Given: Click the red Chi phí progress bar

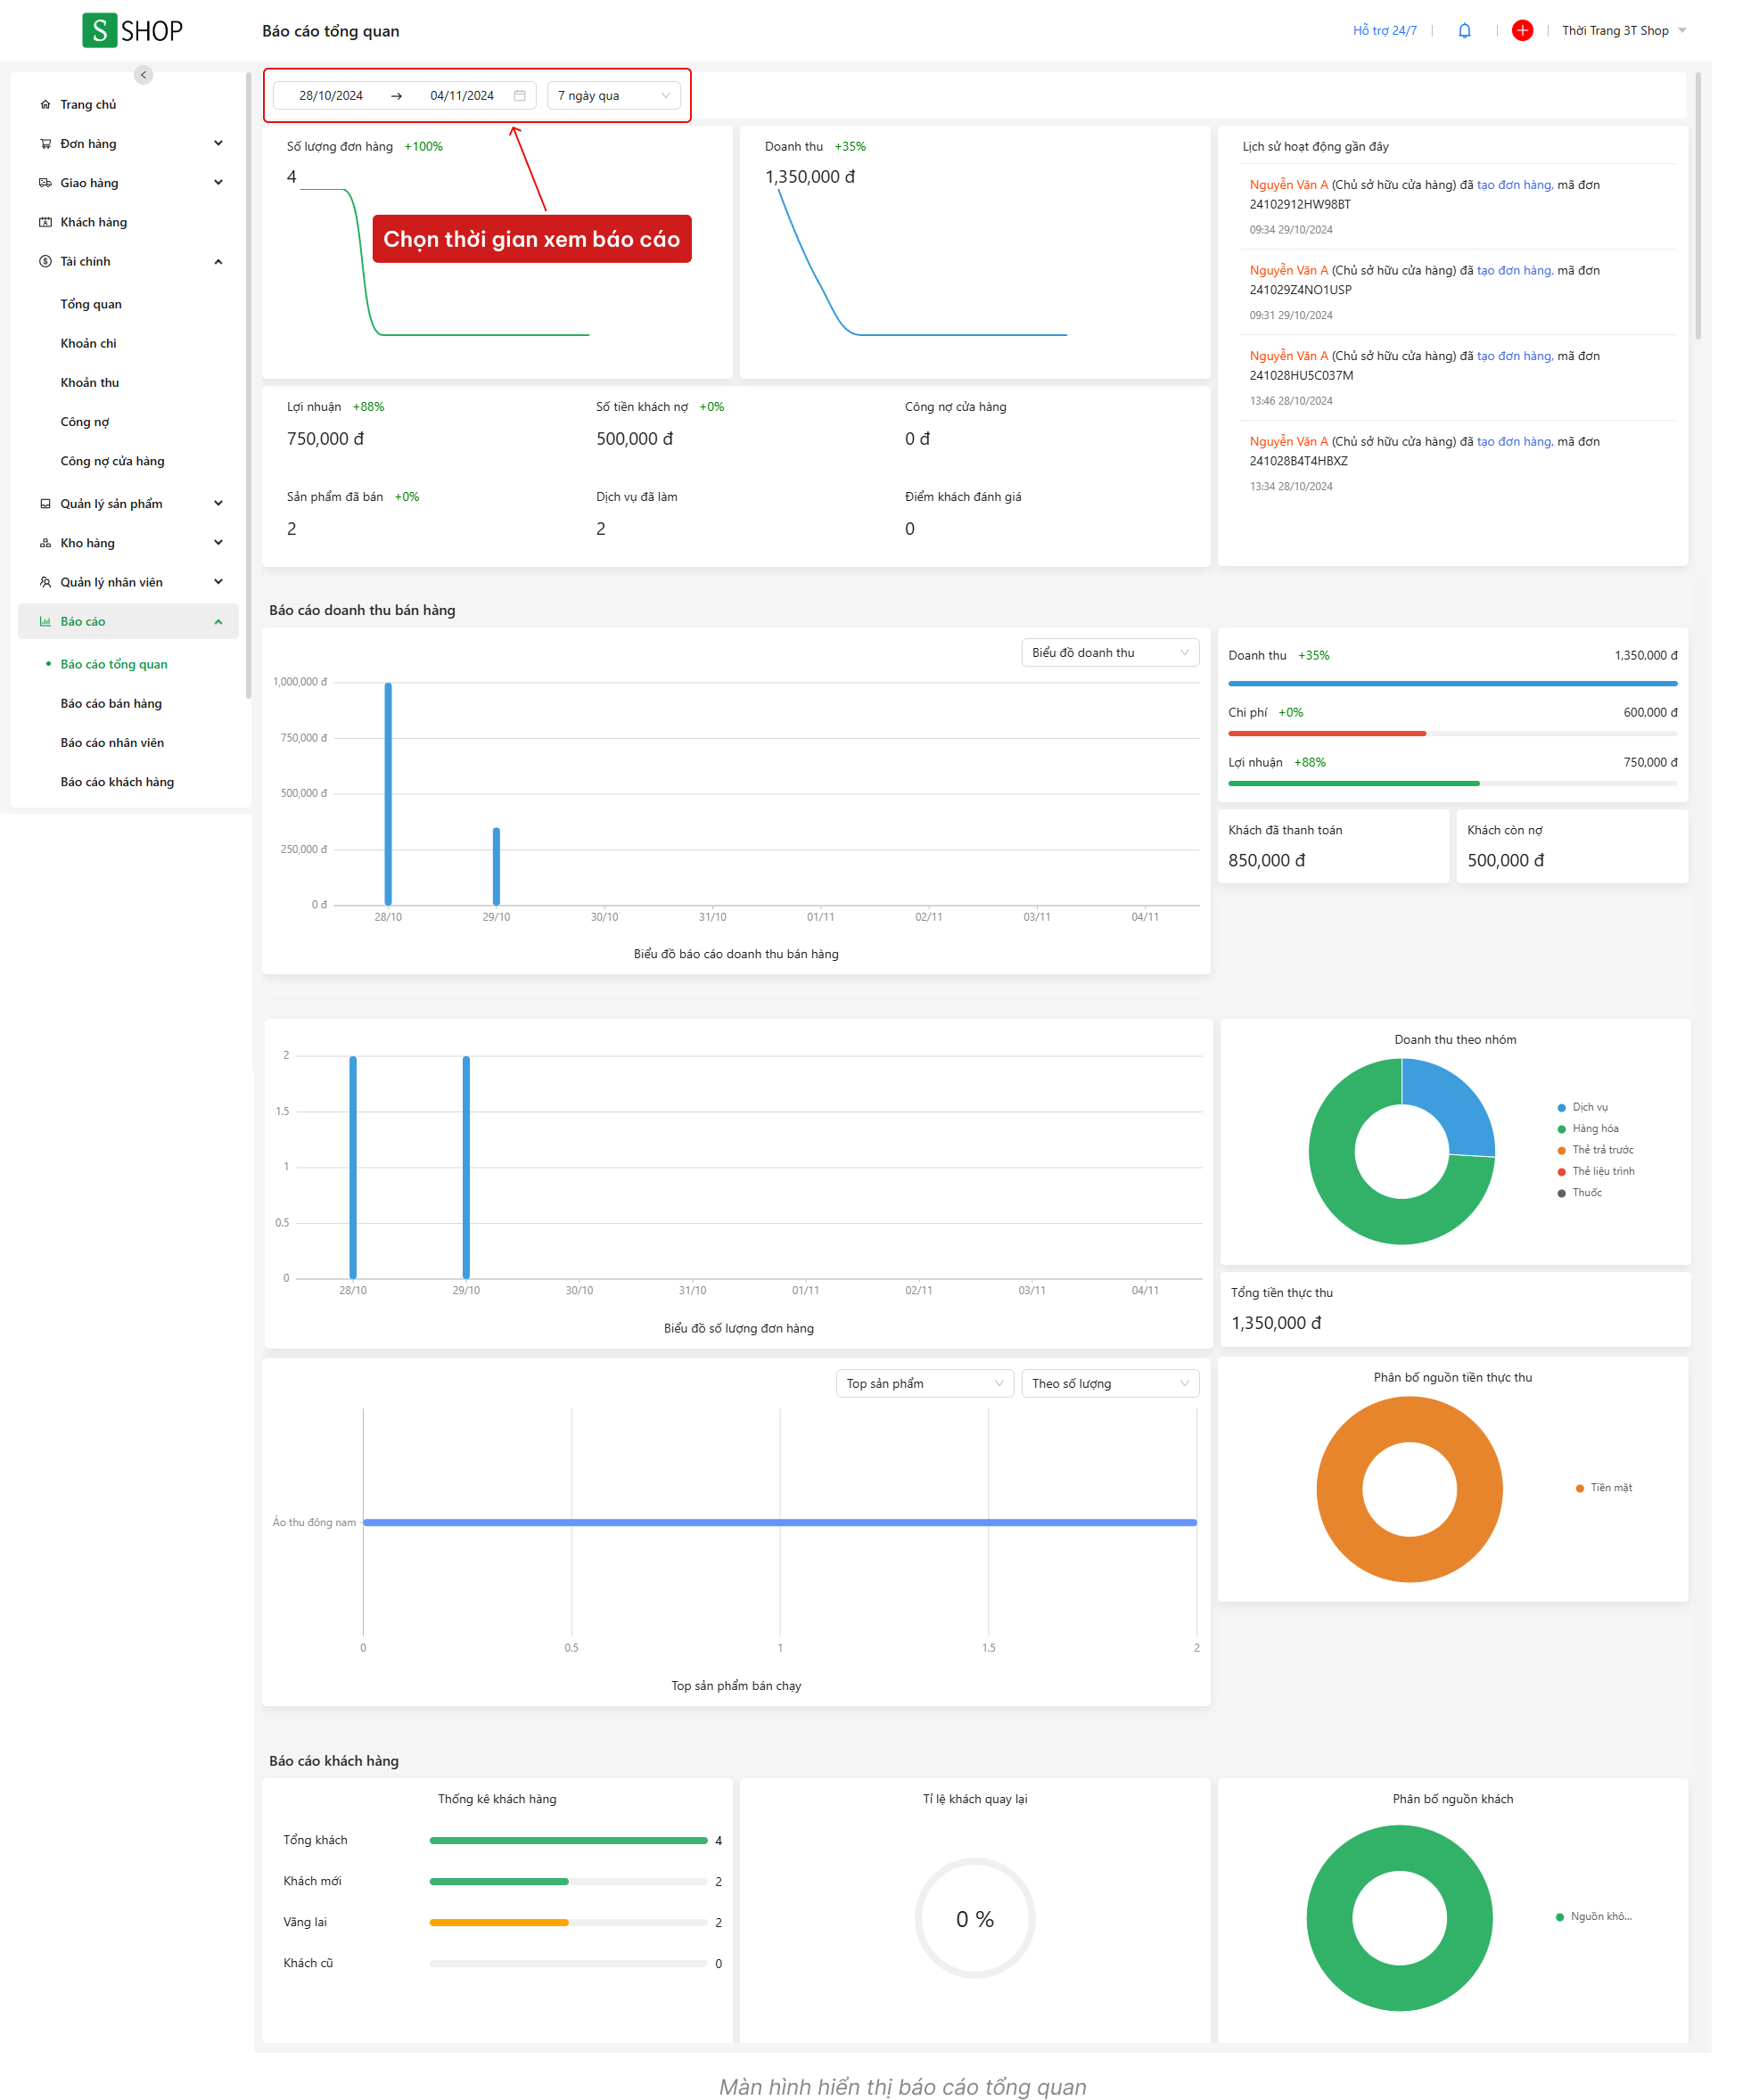Looking at the screenshot, I should pyautogui.click(x=1327, y=734).
